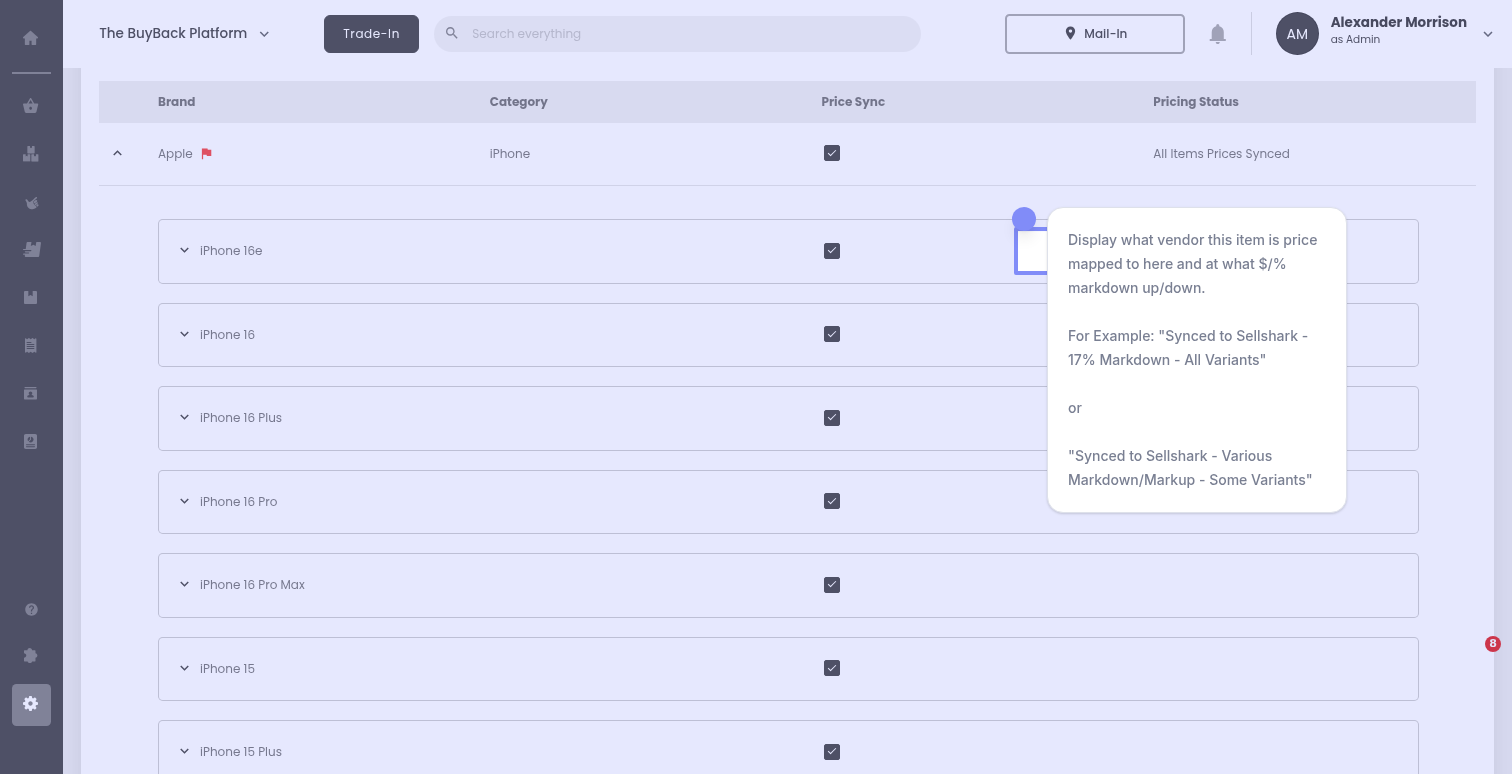Click the shopping basket sidebar icon

click(31, 107)
